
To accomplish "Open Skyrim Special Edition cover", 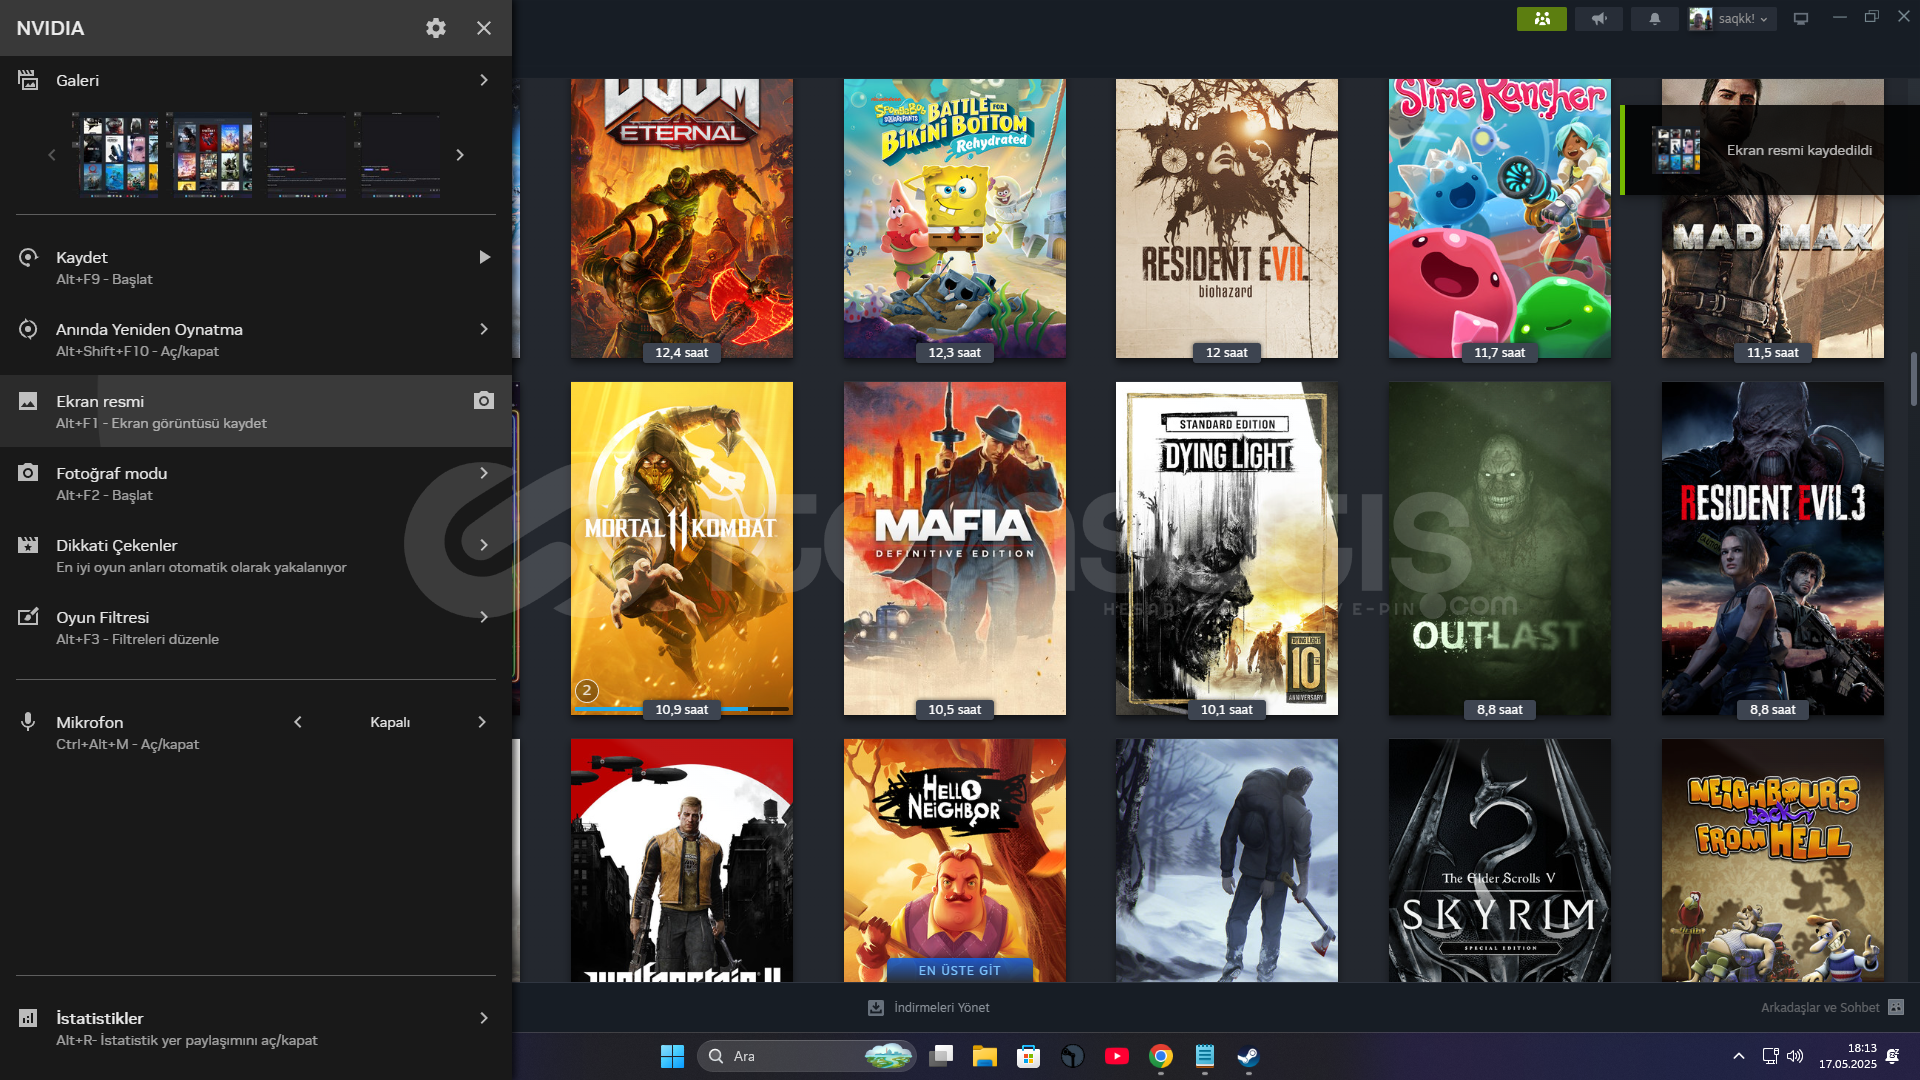I will 1500,860.
